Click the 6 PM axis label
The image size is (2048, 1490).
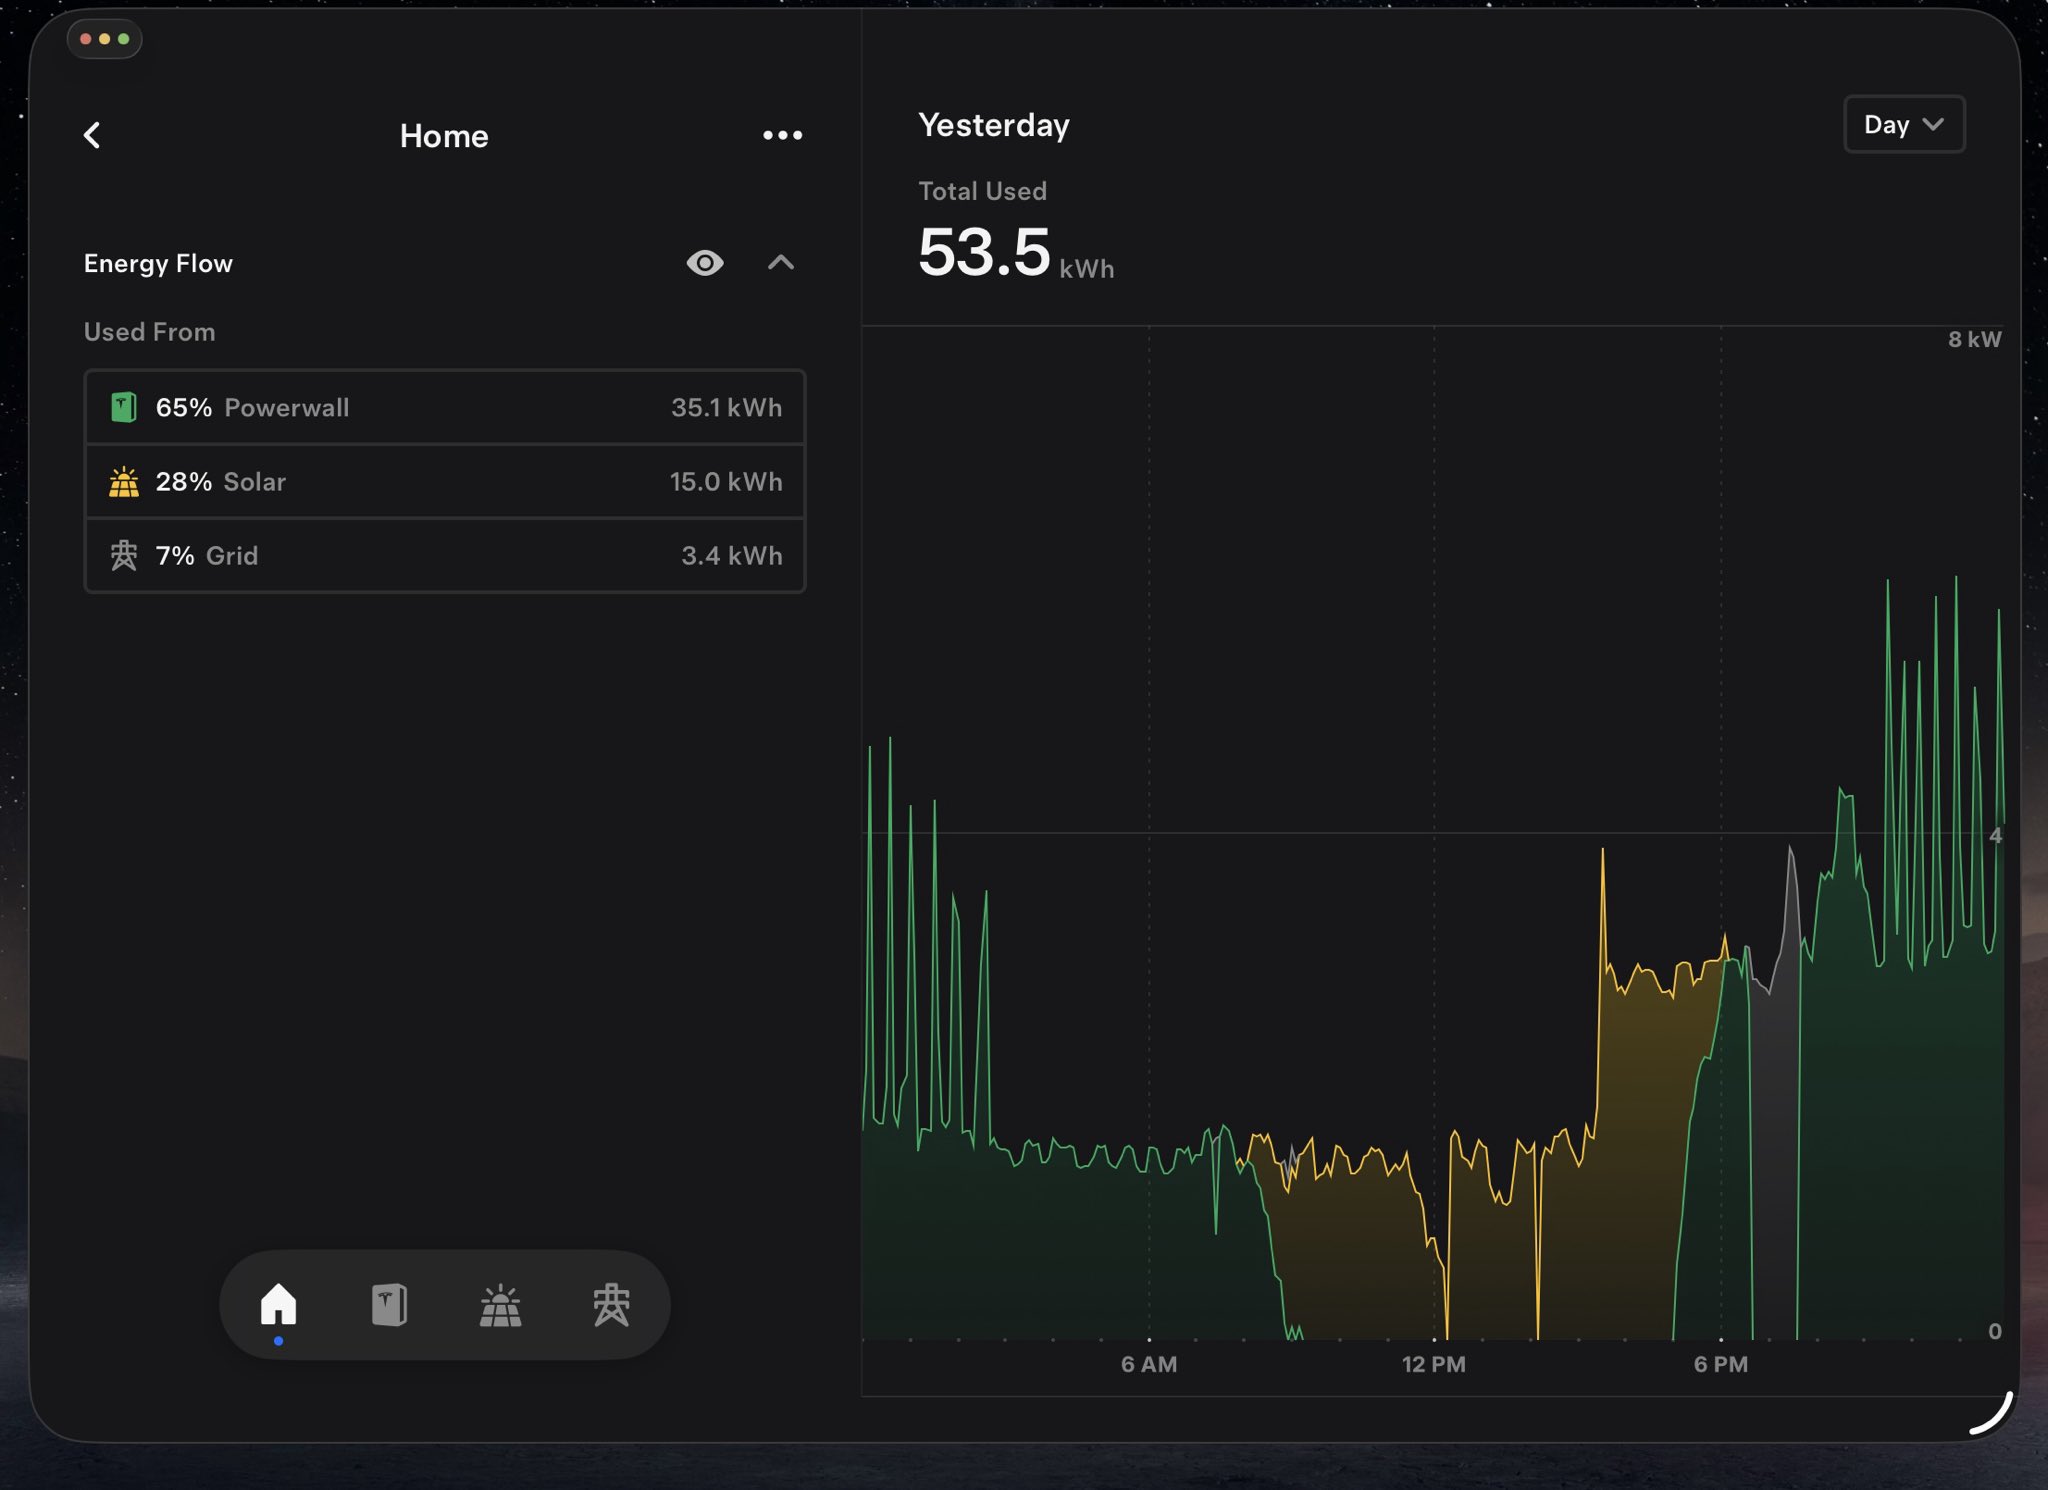click(1720, 1364)
